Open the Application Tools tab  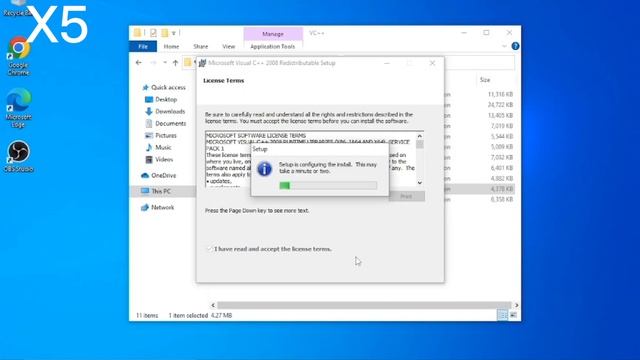[272, 47]
